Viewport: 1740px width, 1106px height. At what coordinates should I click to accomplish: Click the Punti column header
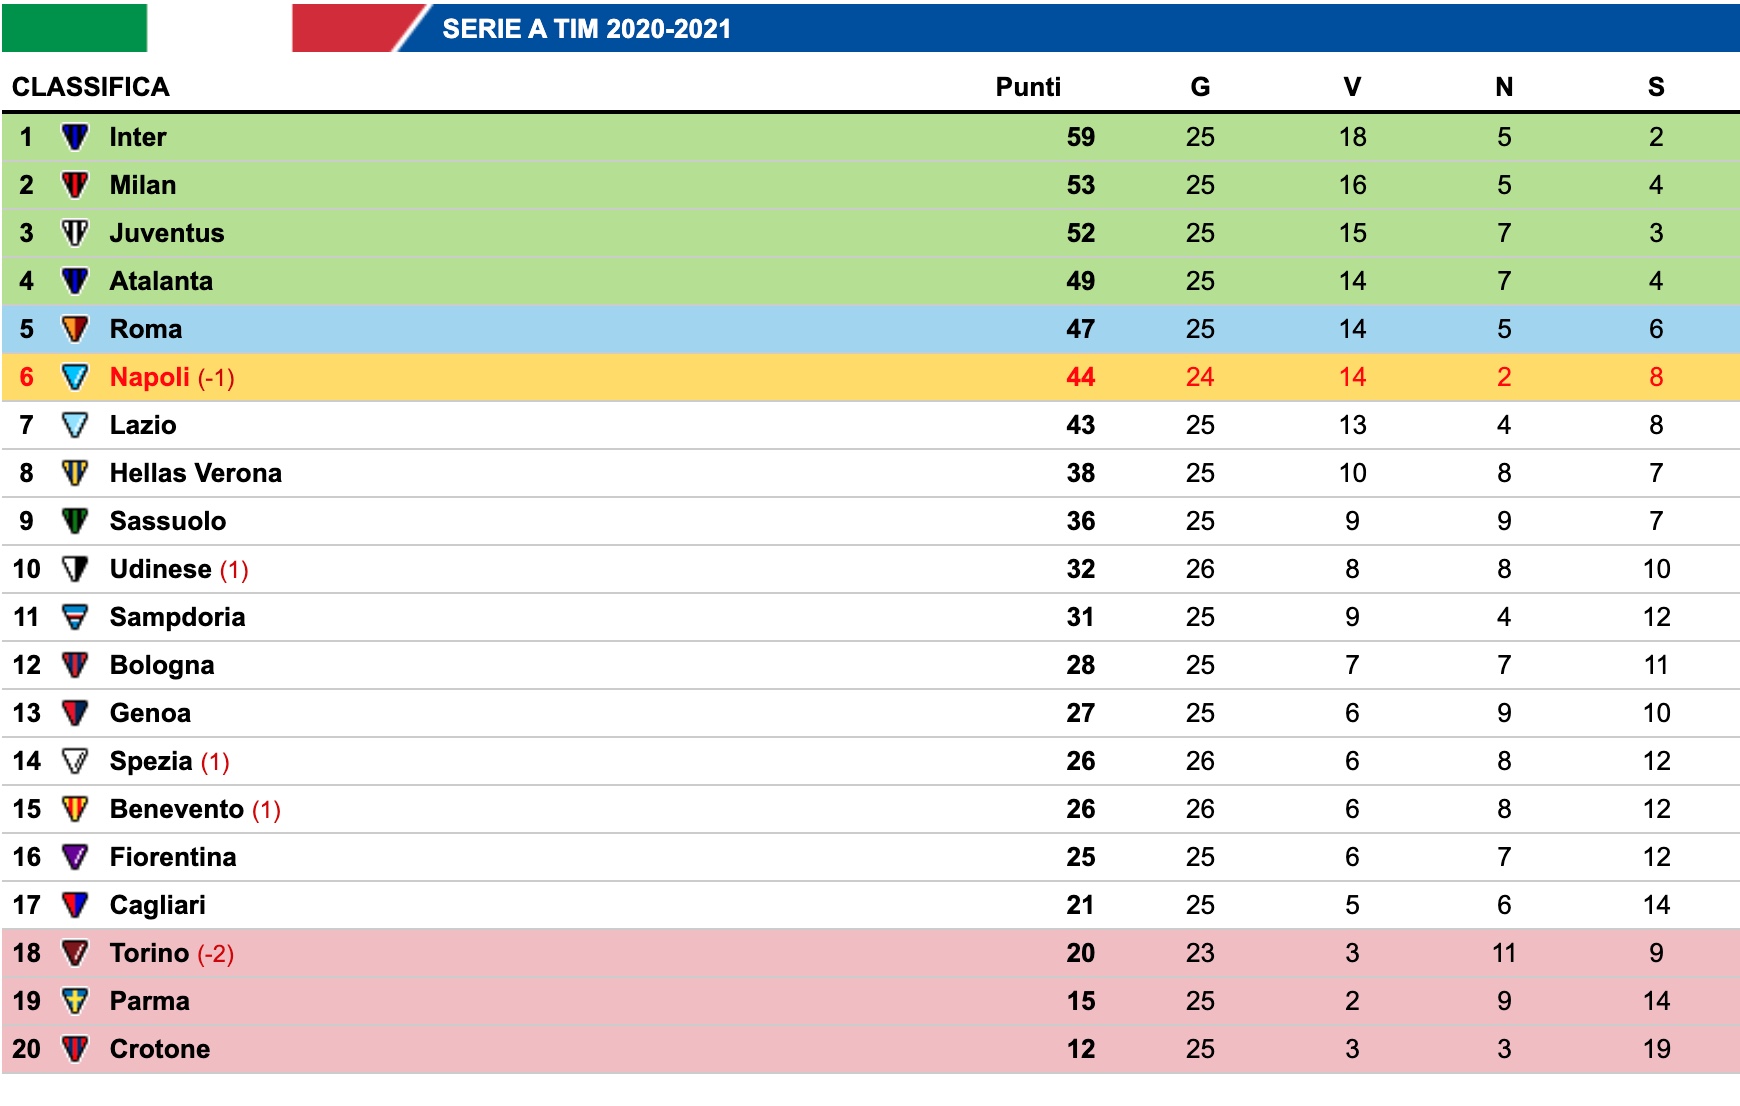pos(1027,87)
